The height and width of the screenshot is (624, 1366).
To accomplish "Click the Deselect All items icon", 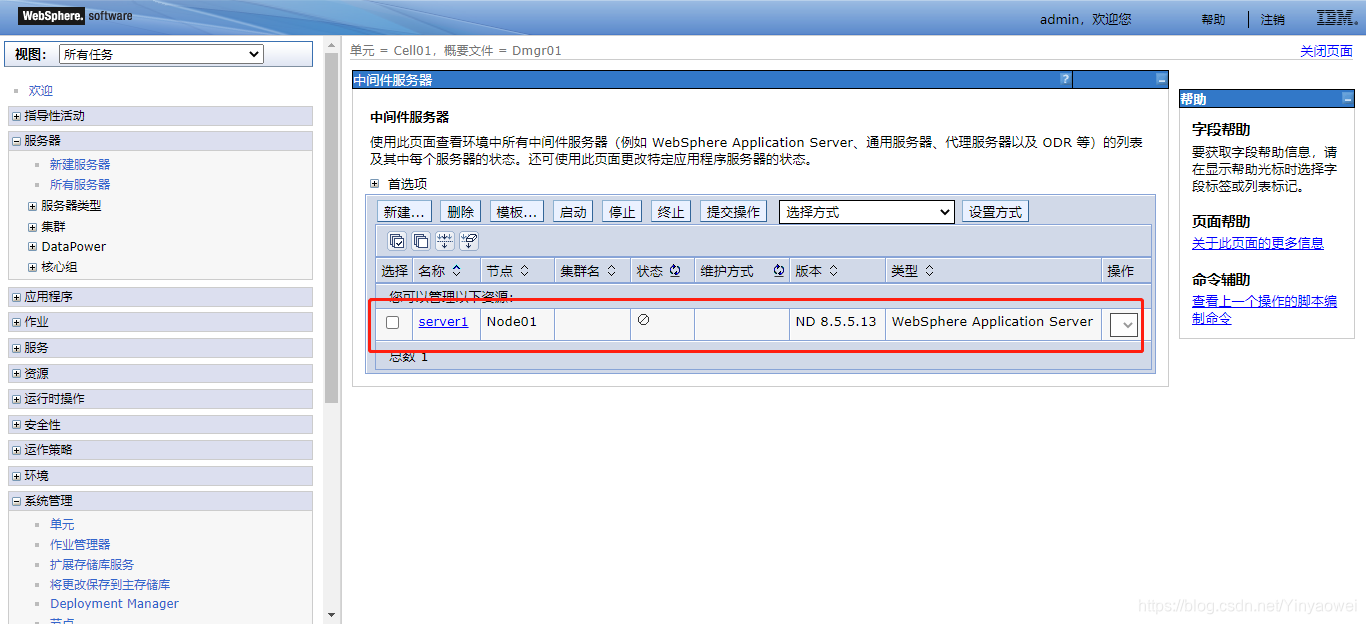I will click(421, 241).
